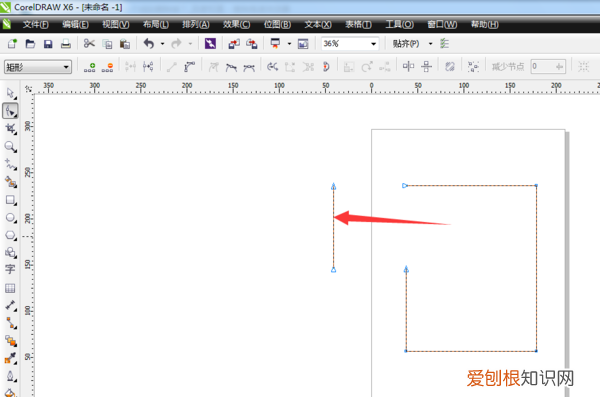The width and height of the screenshot is (600, 397).
Task: Undo the last action
Action: tap(149, 44)
